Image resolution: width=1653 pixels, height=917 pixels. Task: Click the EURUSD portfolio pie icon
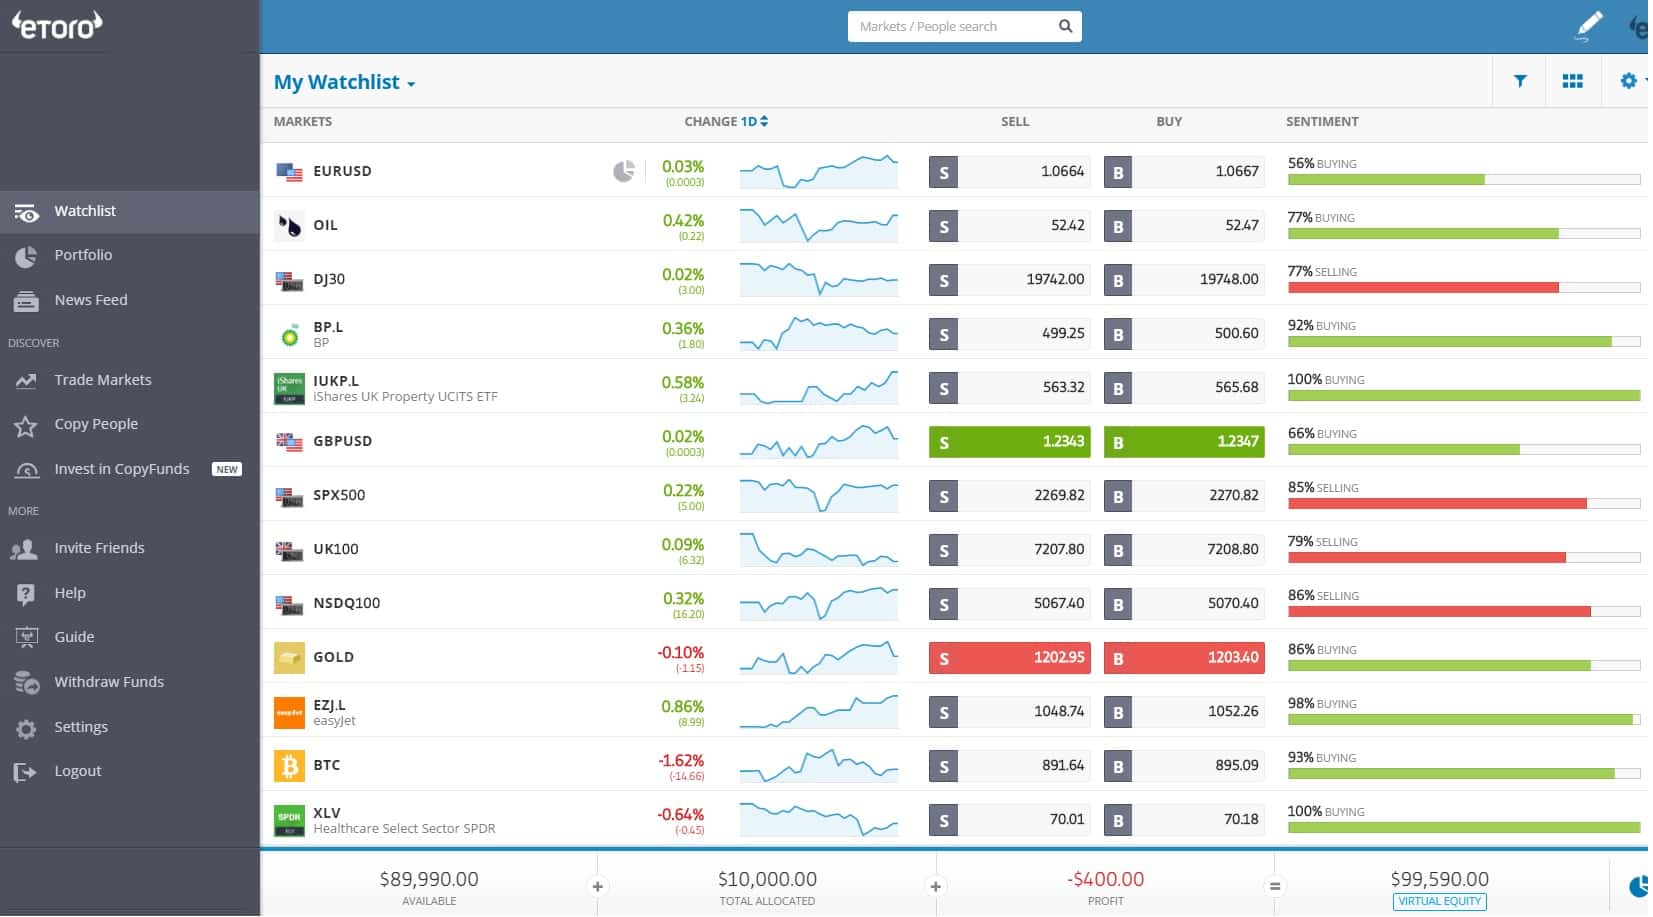623,171
